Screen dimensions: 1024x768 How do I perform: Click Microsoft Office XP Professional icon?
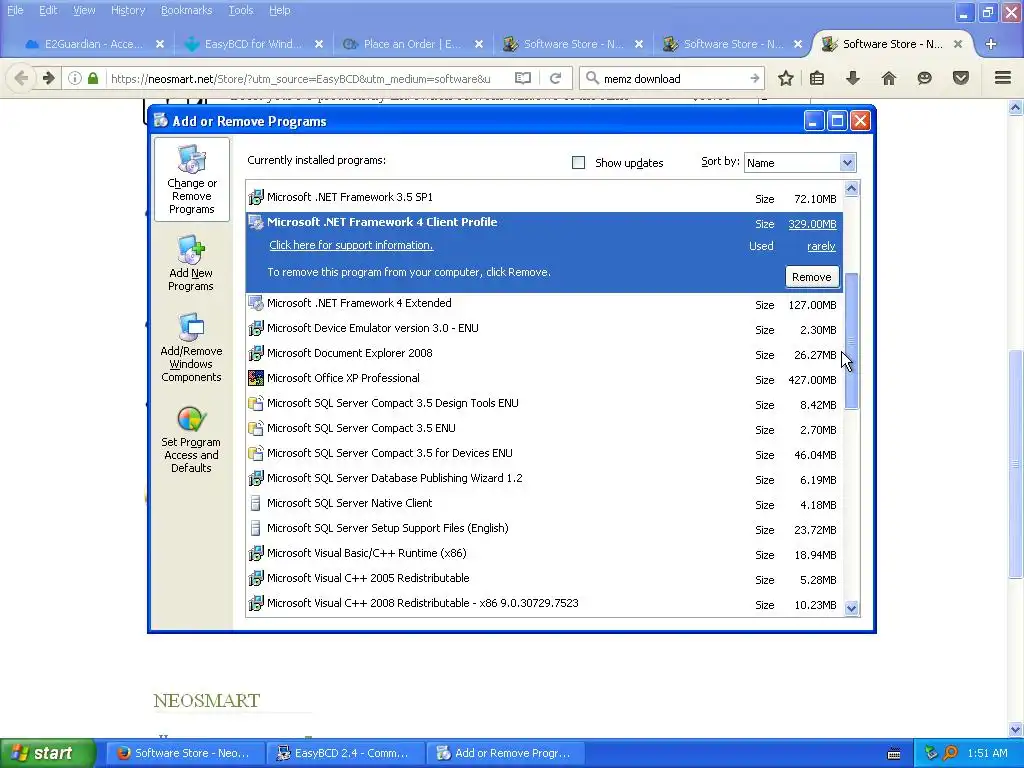point(256,378)
